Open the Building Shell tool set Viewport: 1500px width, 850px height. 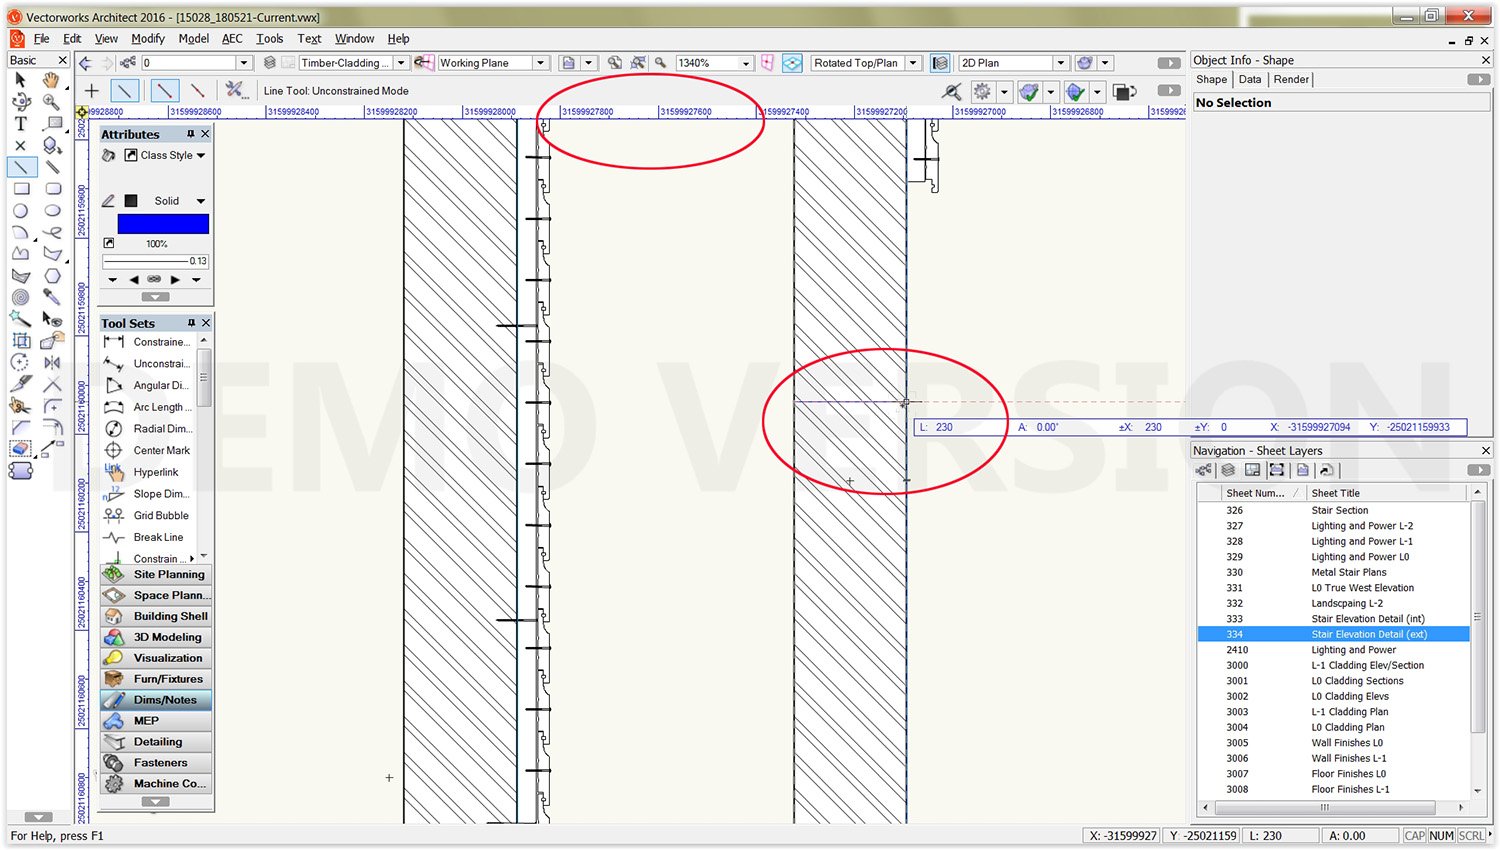coord(156,616)
